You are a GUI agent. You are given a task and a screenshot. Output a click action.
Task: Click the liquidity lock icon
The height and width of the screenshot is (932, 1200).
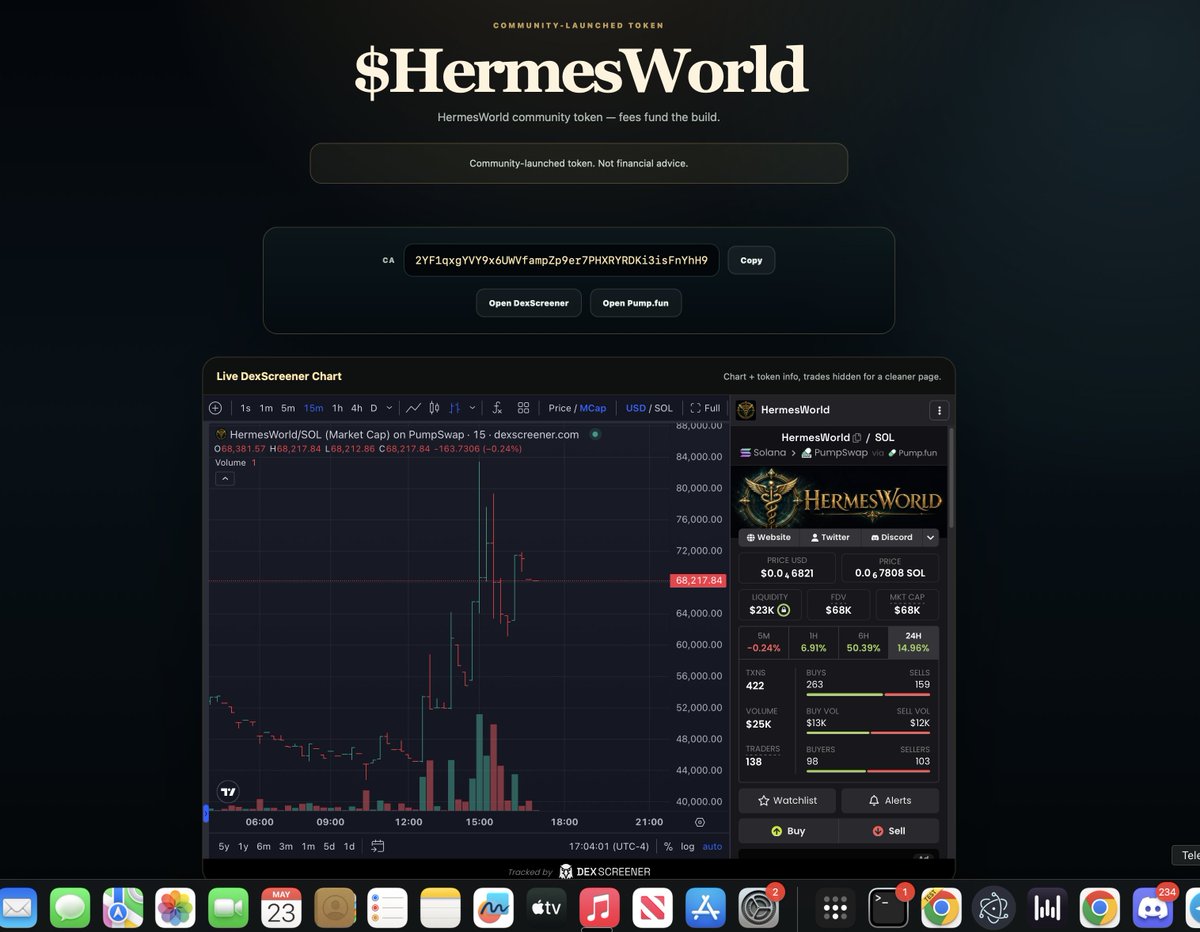tap(784, 609)
